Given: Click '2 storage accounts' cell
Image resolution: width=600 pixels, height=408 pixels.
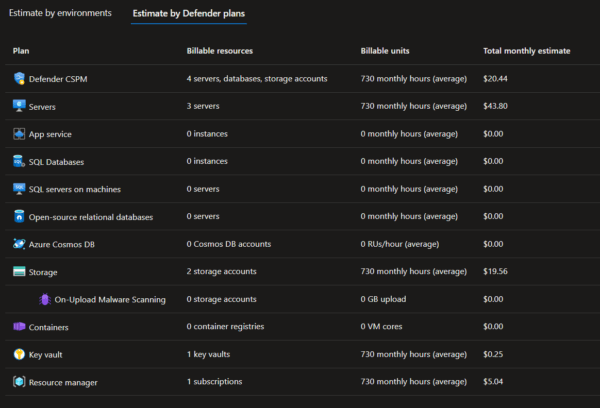Looking at the screenshot, I should (x=222, y=271).
